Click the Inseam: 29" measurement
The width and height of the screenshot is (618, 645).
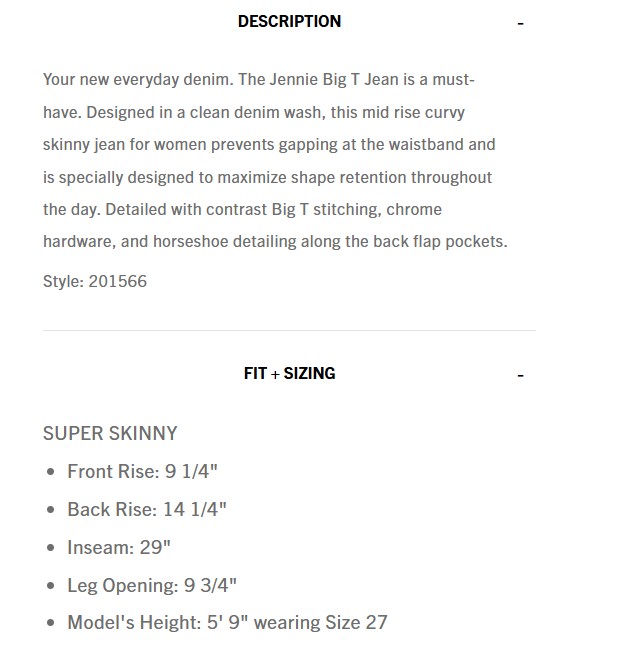[x=119, y=547]
